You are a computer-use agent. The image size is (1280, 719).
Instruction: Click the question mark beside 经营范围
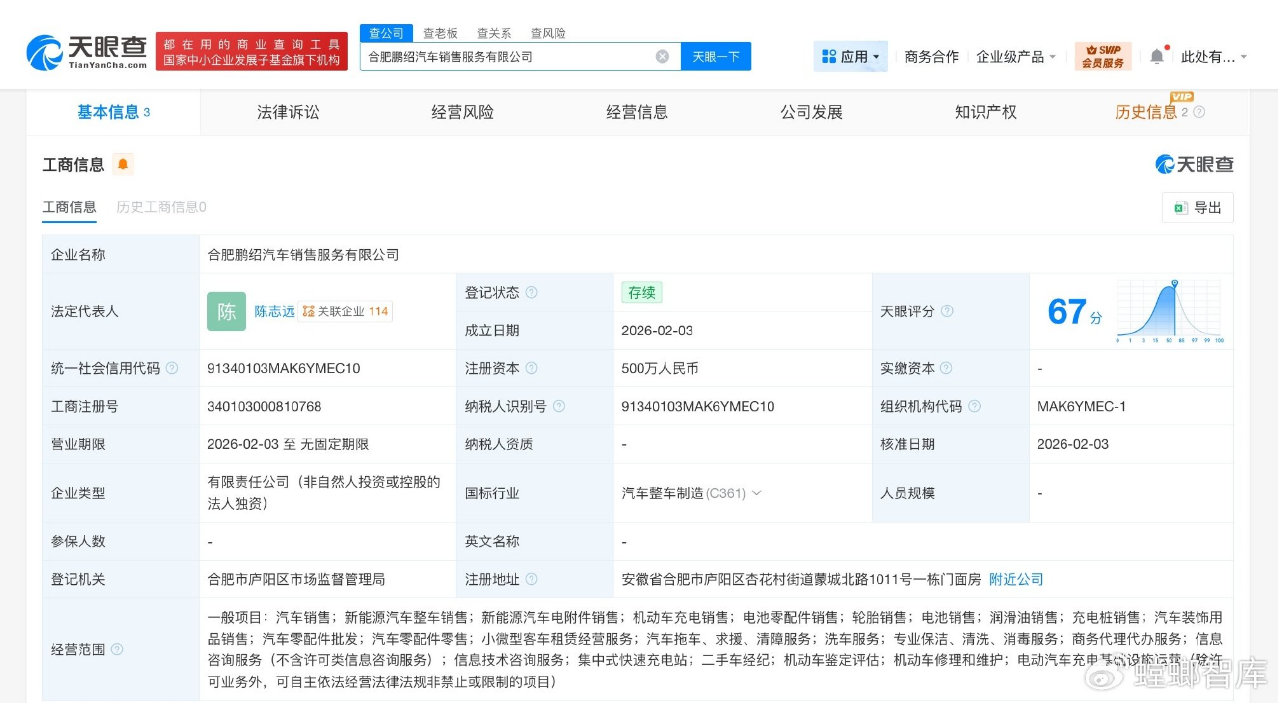pyautogui.click(x=119, y=648)
